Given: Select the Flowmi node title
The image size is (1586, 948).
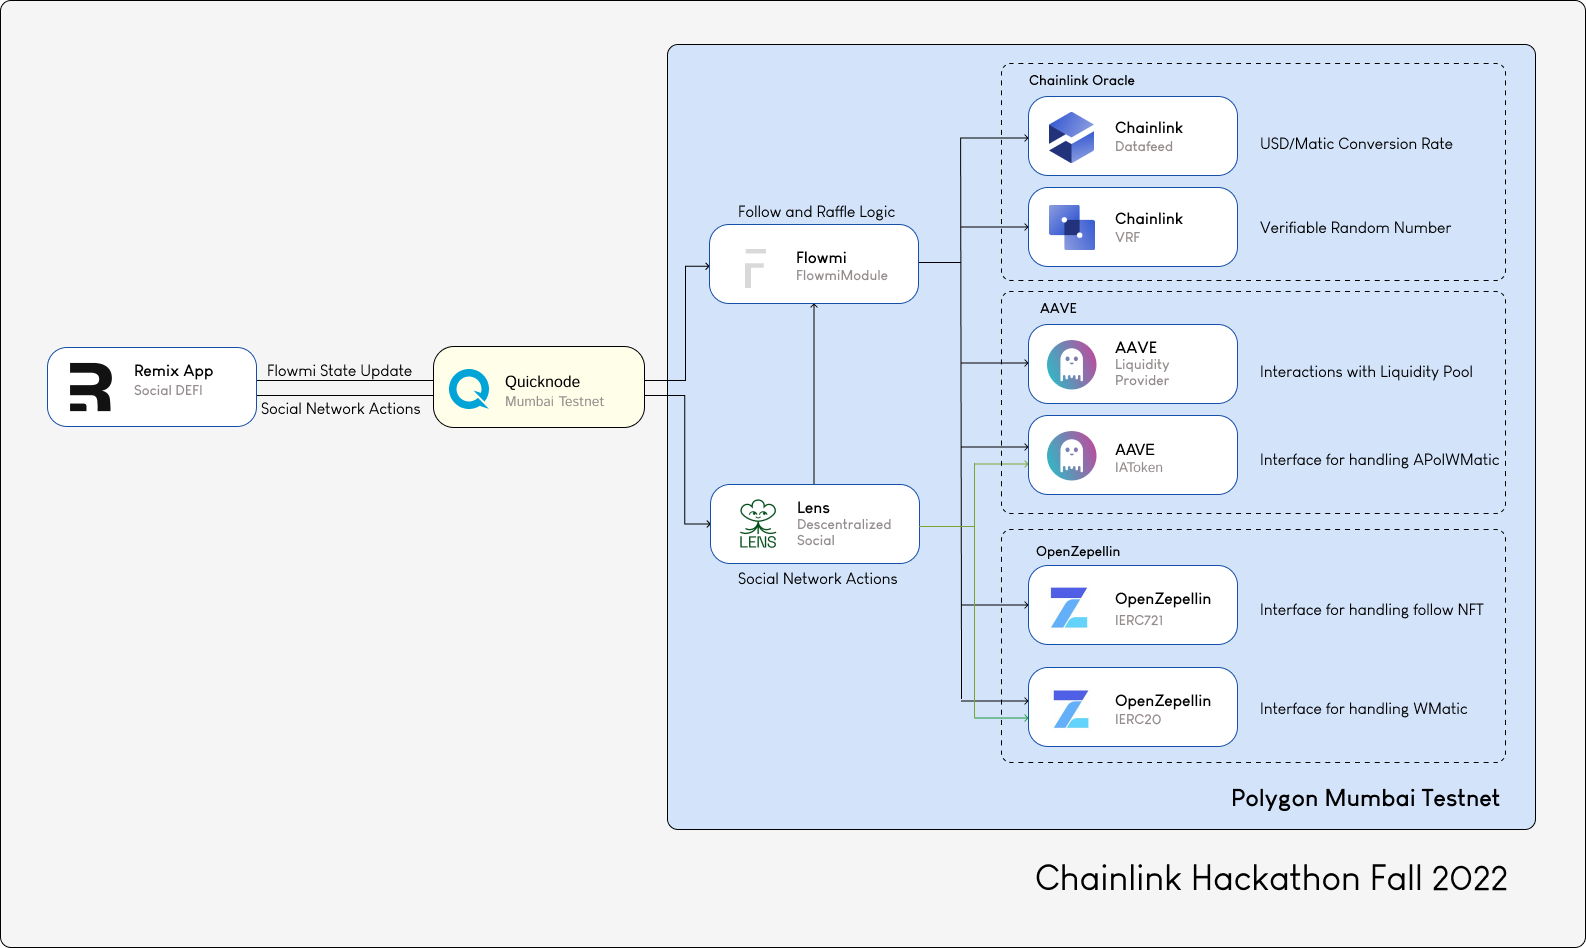Looking at the screenshot, I should pos(821,258).
